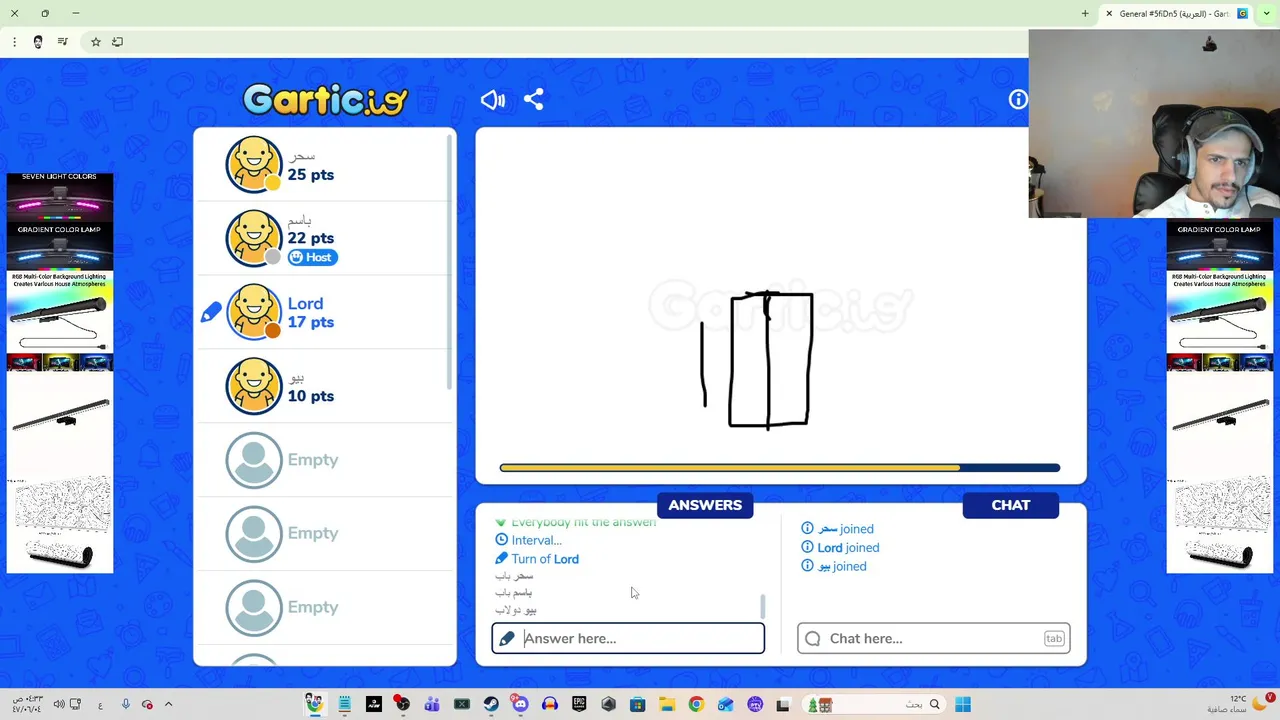The image size is (1280, 720).
Task: Open the media control icon in toolbar
Action: (63, 42)
